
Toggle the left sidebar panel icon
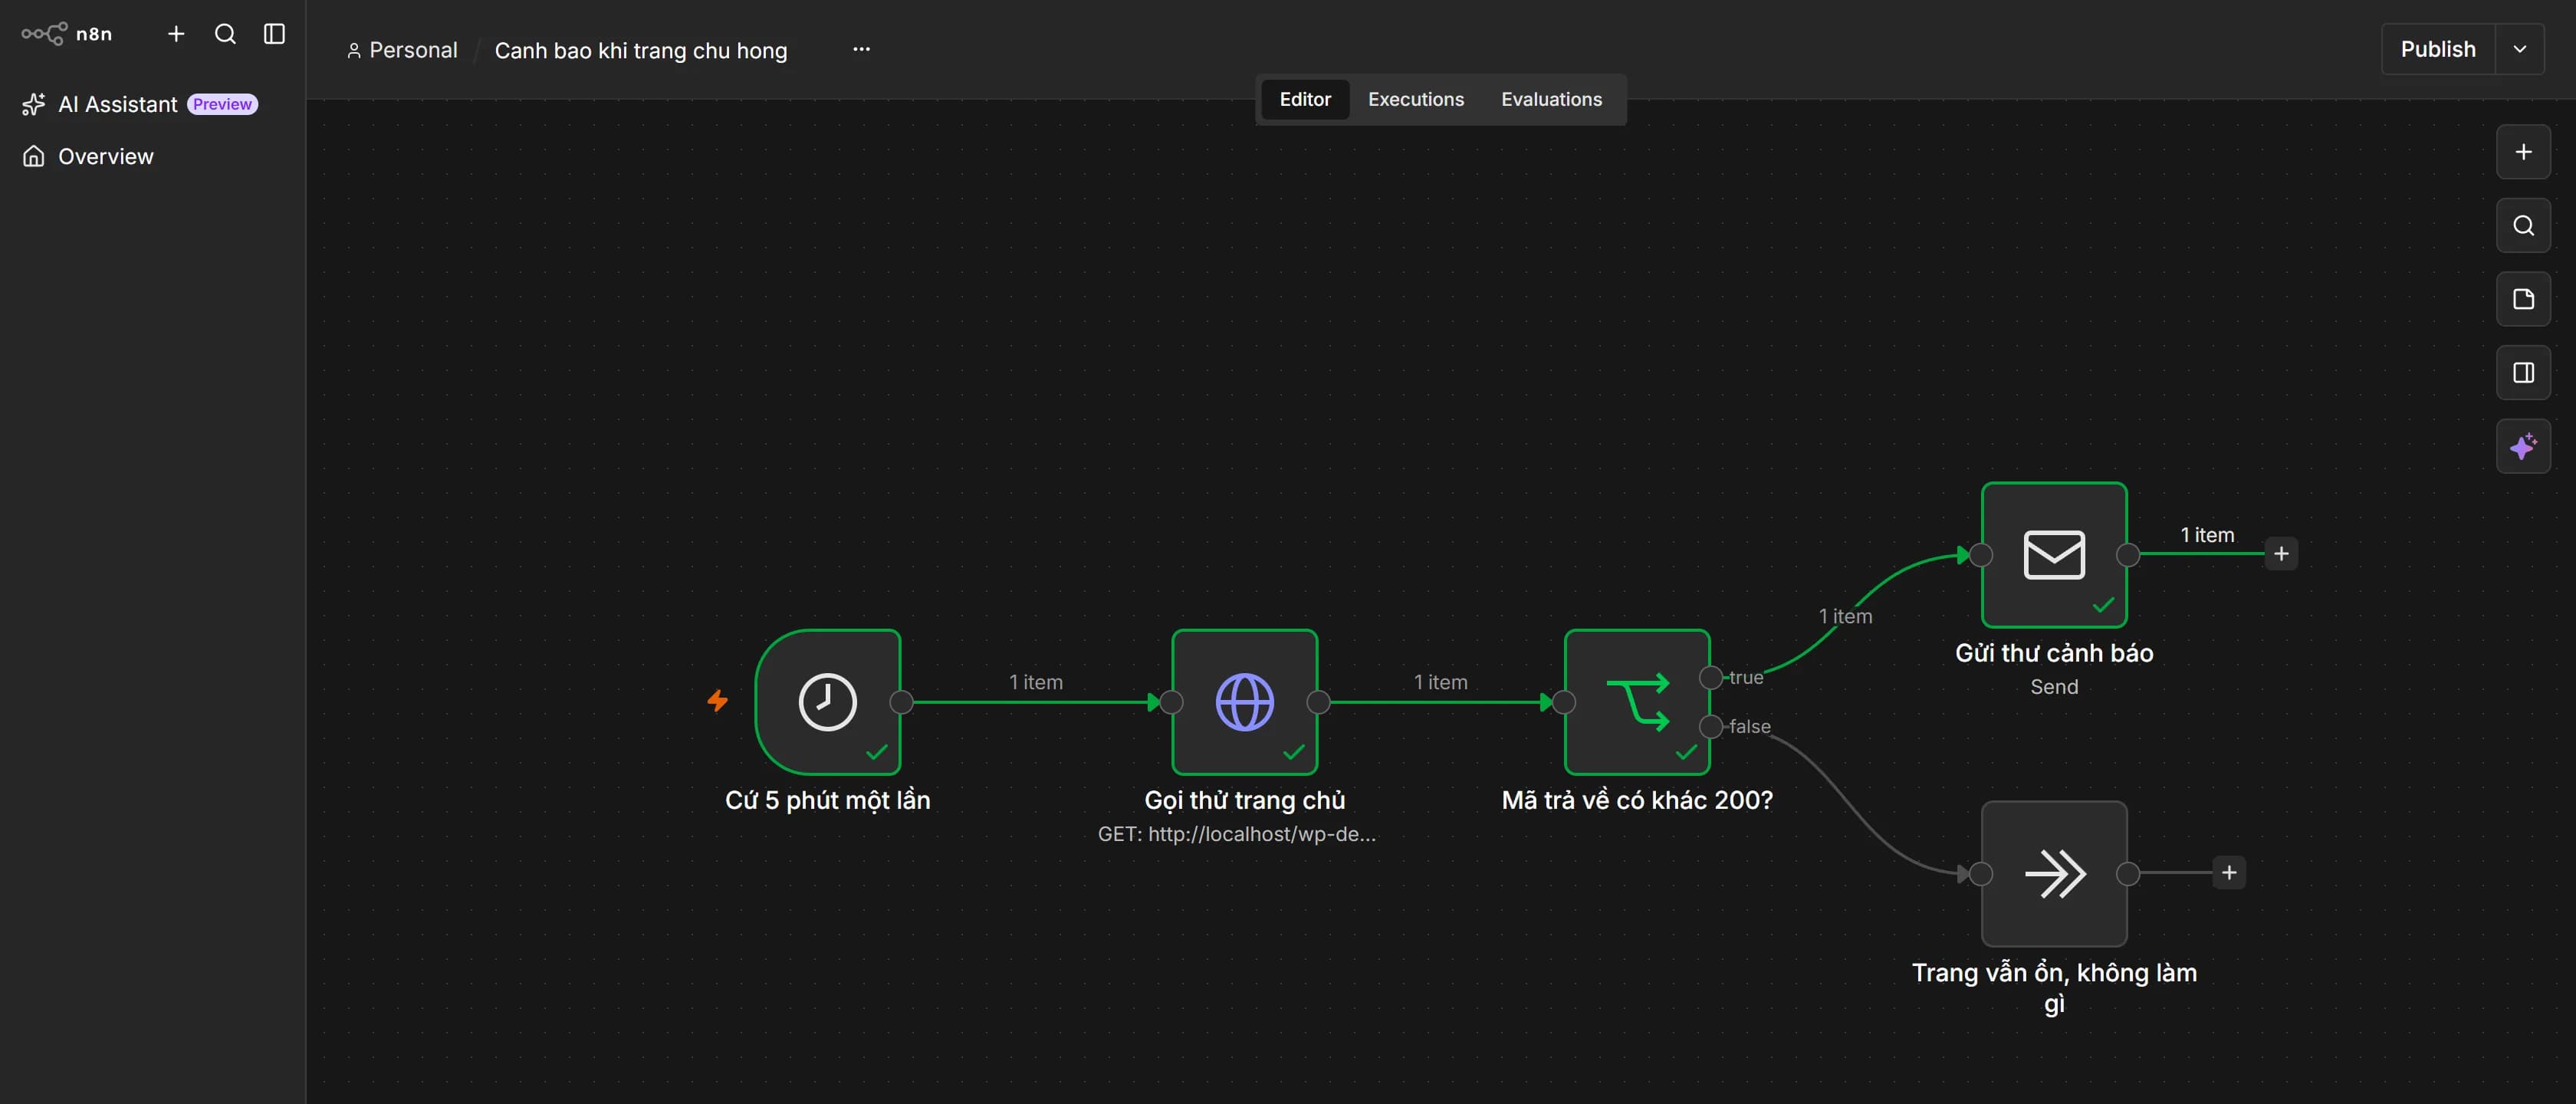274,34
